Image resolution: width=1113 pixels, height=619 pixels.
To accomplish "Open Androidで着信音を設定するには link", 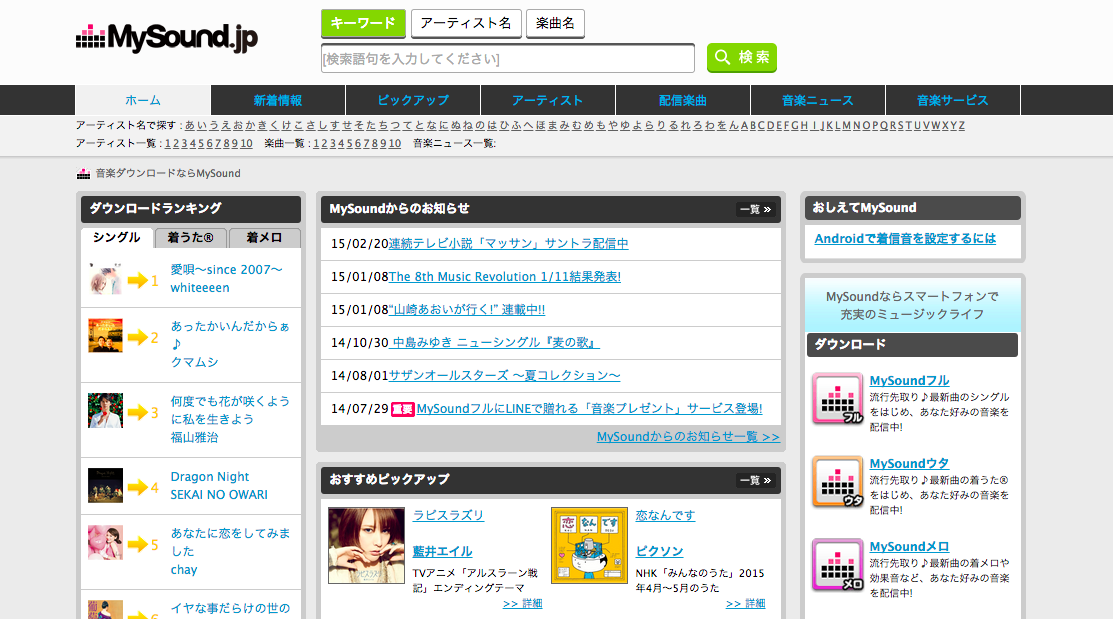I will [905, 238].
